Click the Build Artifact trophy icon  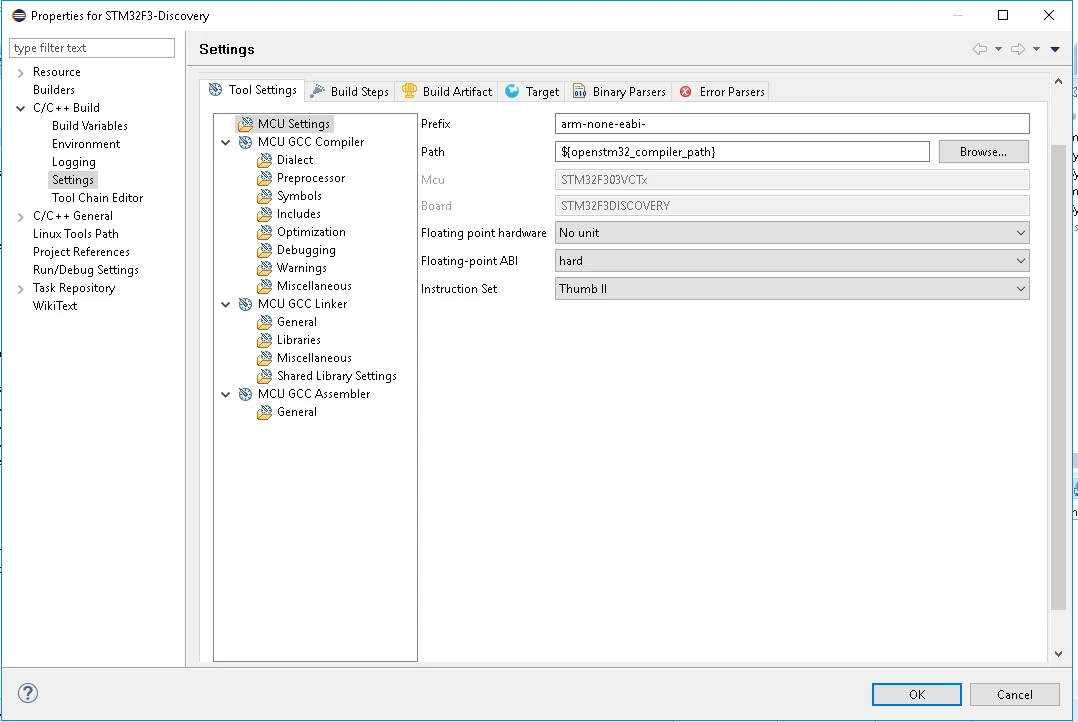(410, 91)
